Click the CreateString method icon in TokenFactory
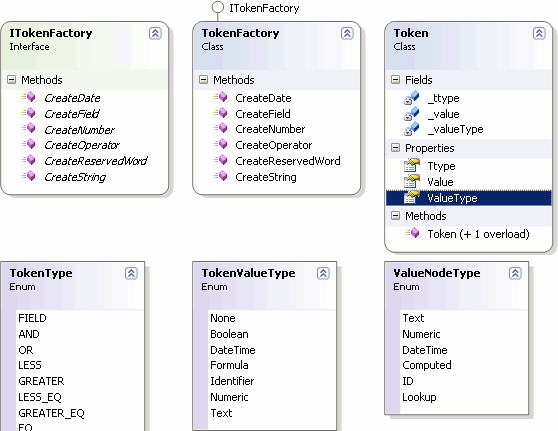 [221, 176]
